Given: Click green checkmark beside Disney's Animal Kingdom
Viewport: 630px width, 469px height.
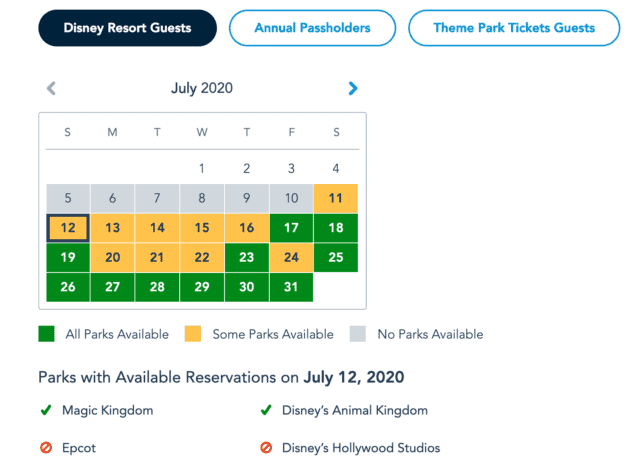Looking at the screenshot, I should click(x=267, y=410).
